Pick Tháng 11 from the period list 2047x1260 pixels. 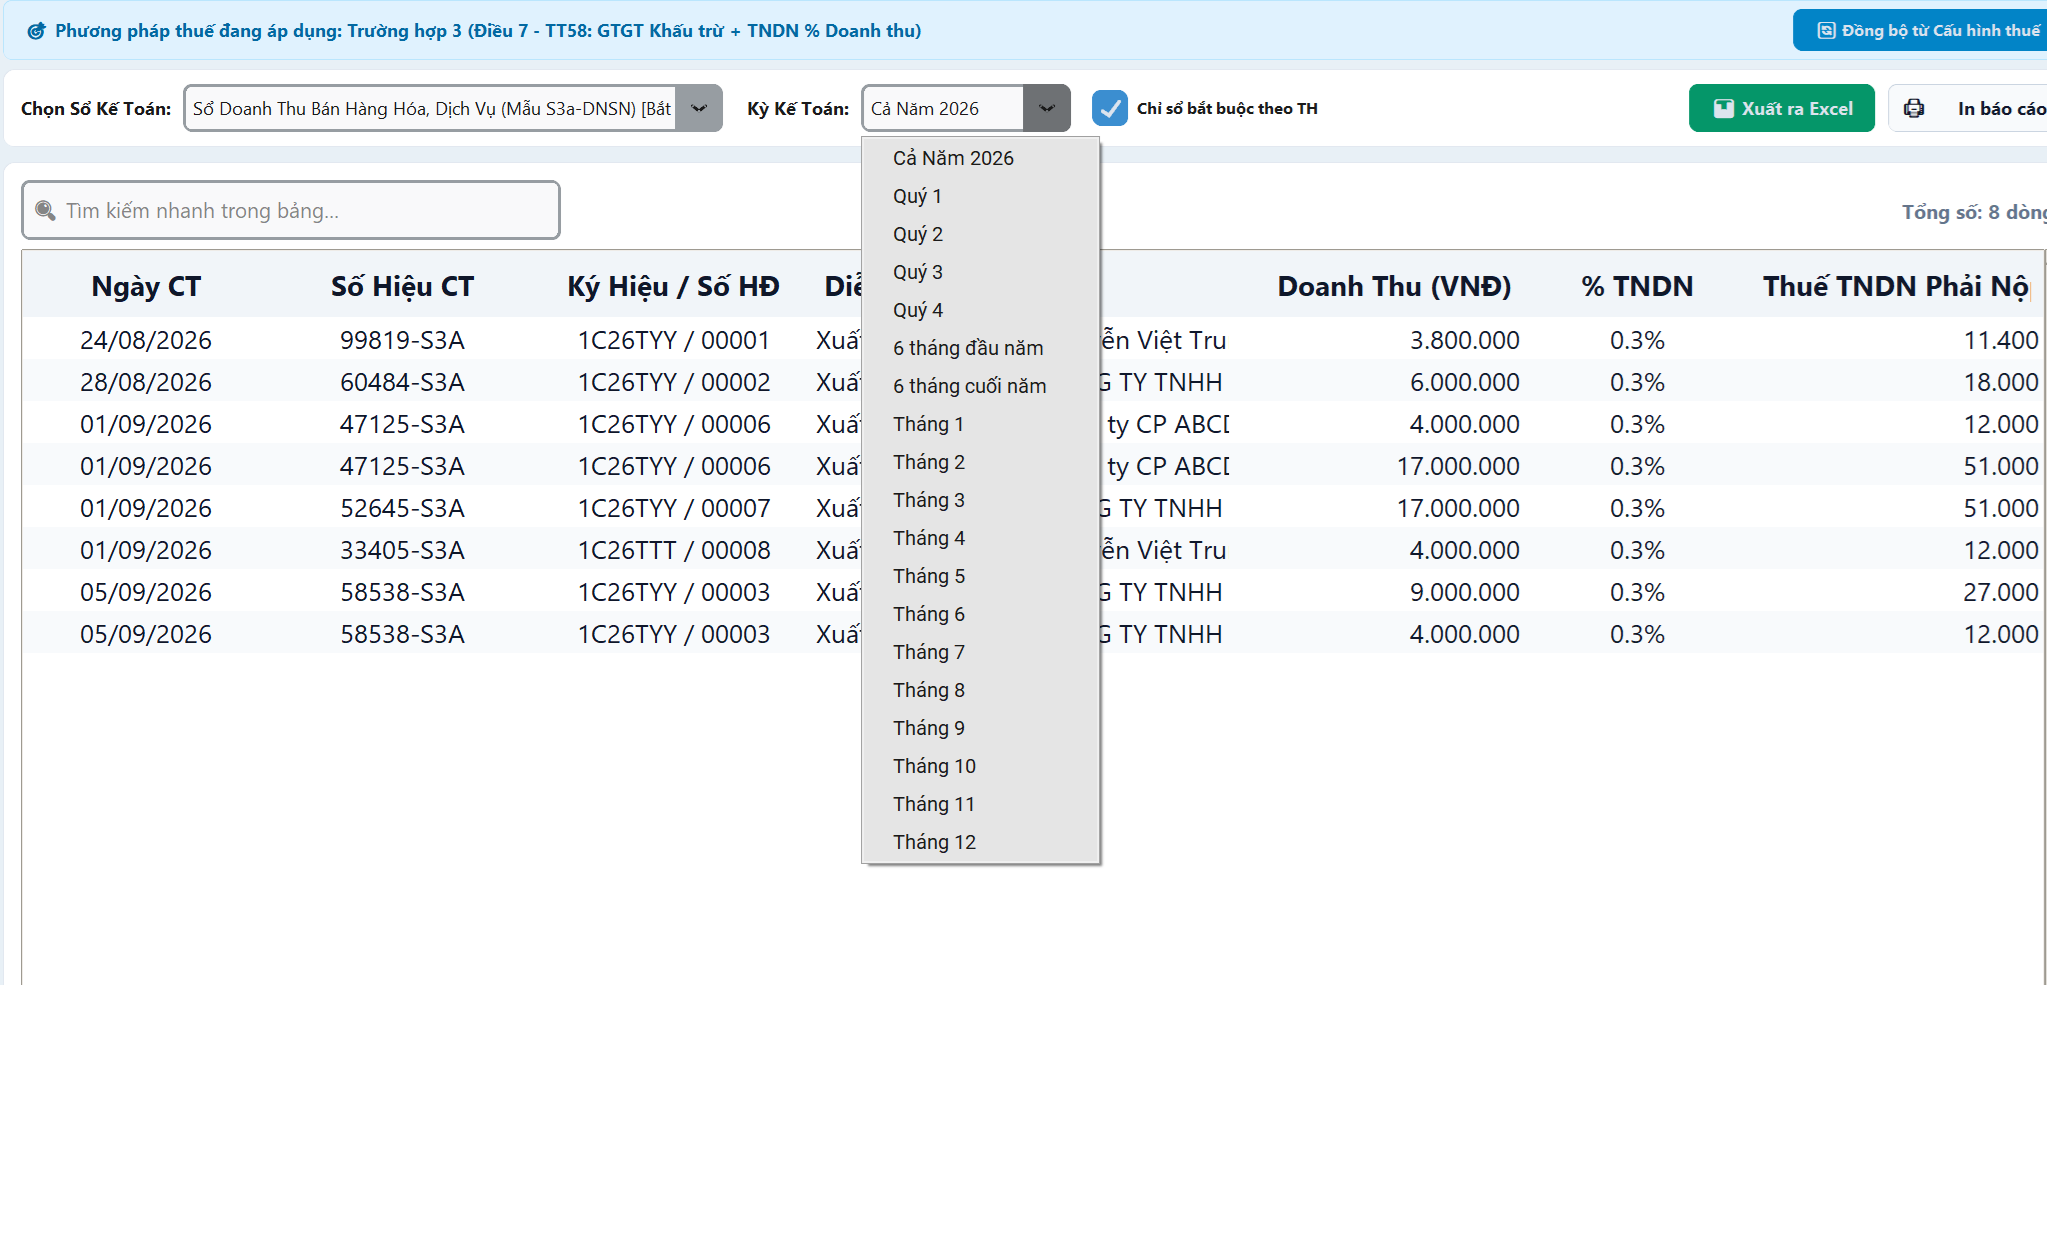point(980,804)
